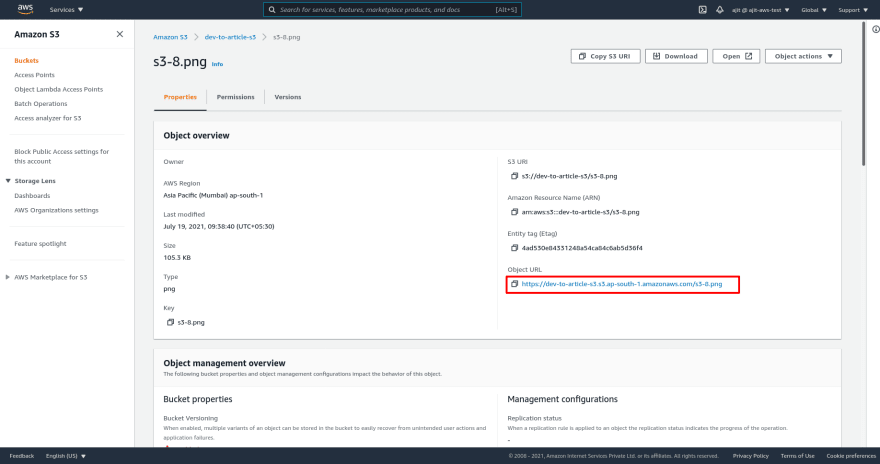Copy the Amazon Resource Name icon
This screenshot has height=464, width=880.
[514, 212]
